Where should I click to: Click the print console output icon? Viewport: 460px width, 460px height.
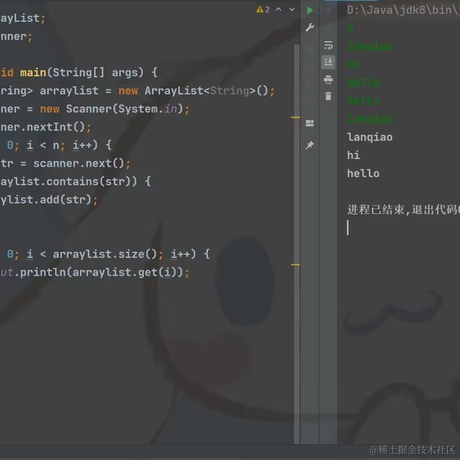tap(328, 79)
